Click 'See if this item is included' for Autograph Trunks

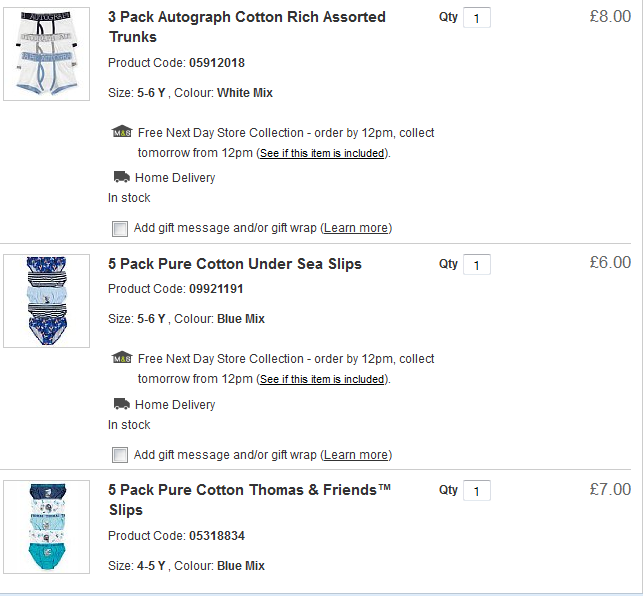click(x=321, y=153)
